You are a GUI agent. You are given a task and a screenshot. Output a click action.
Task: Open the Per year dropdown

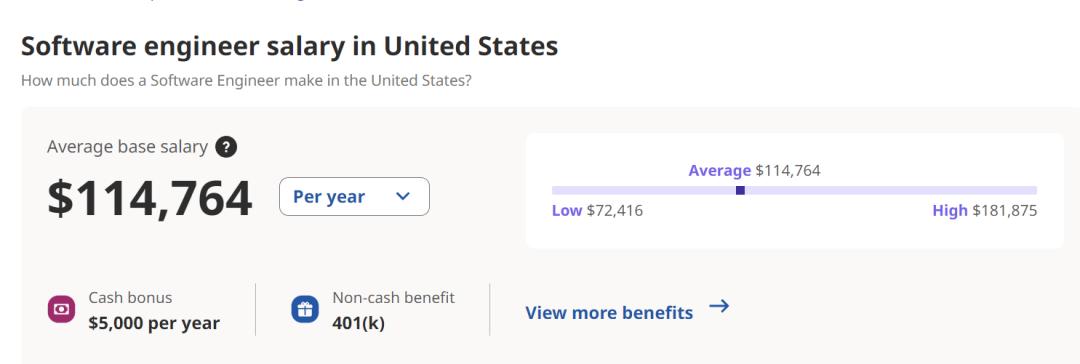[x=354, y=196]
